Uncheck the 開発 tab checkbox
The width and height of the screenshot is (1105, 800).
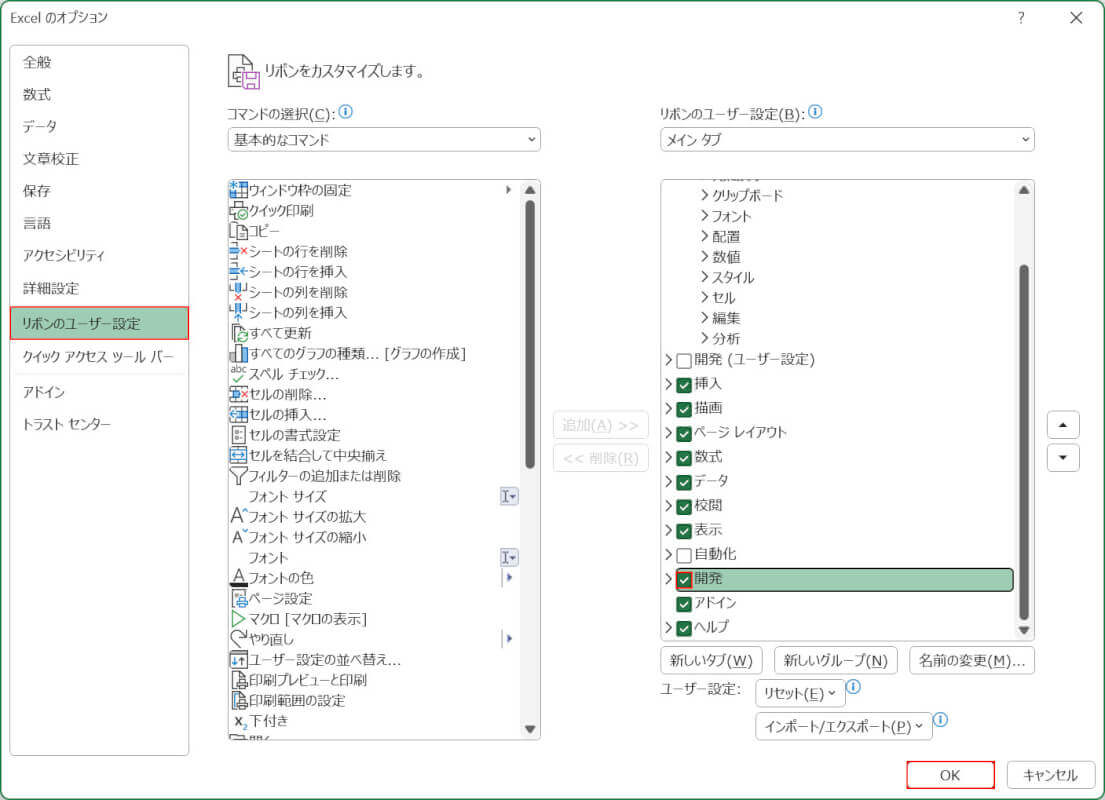pyautogui.click(x=684, y=580)
